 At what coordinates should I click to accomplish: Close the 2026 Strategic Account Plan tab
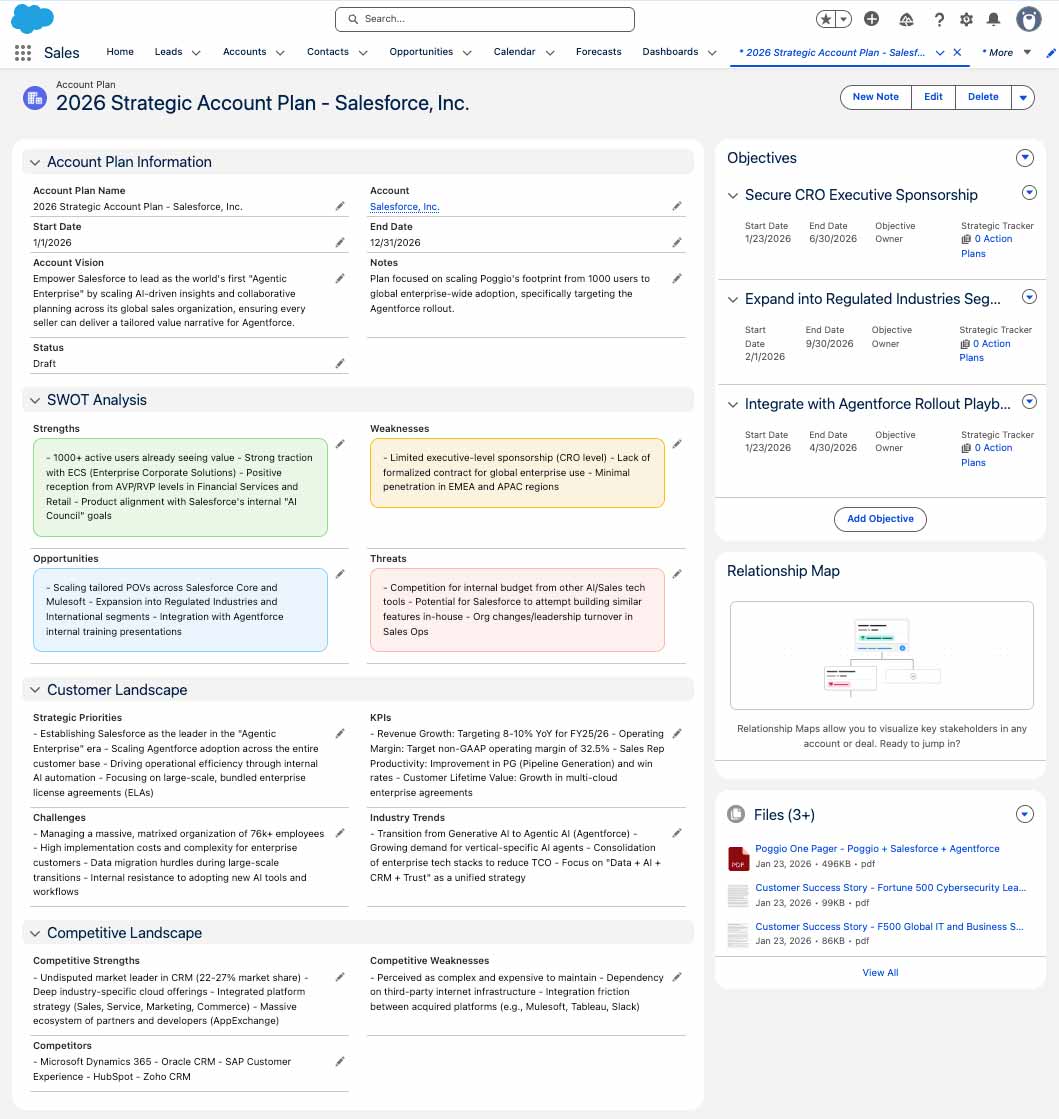[957, 53]
